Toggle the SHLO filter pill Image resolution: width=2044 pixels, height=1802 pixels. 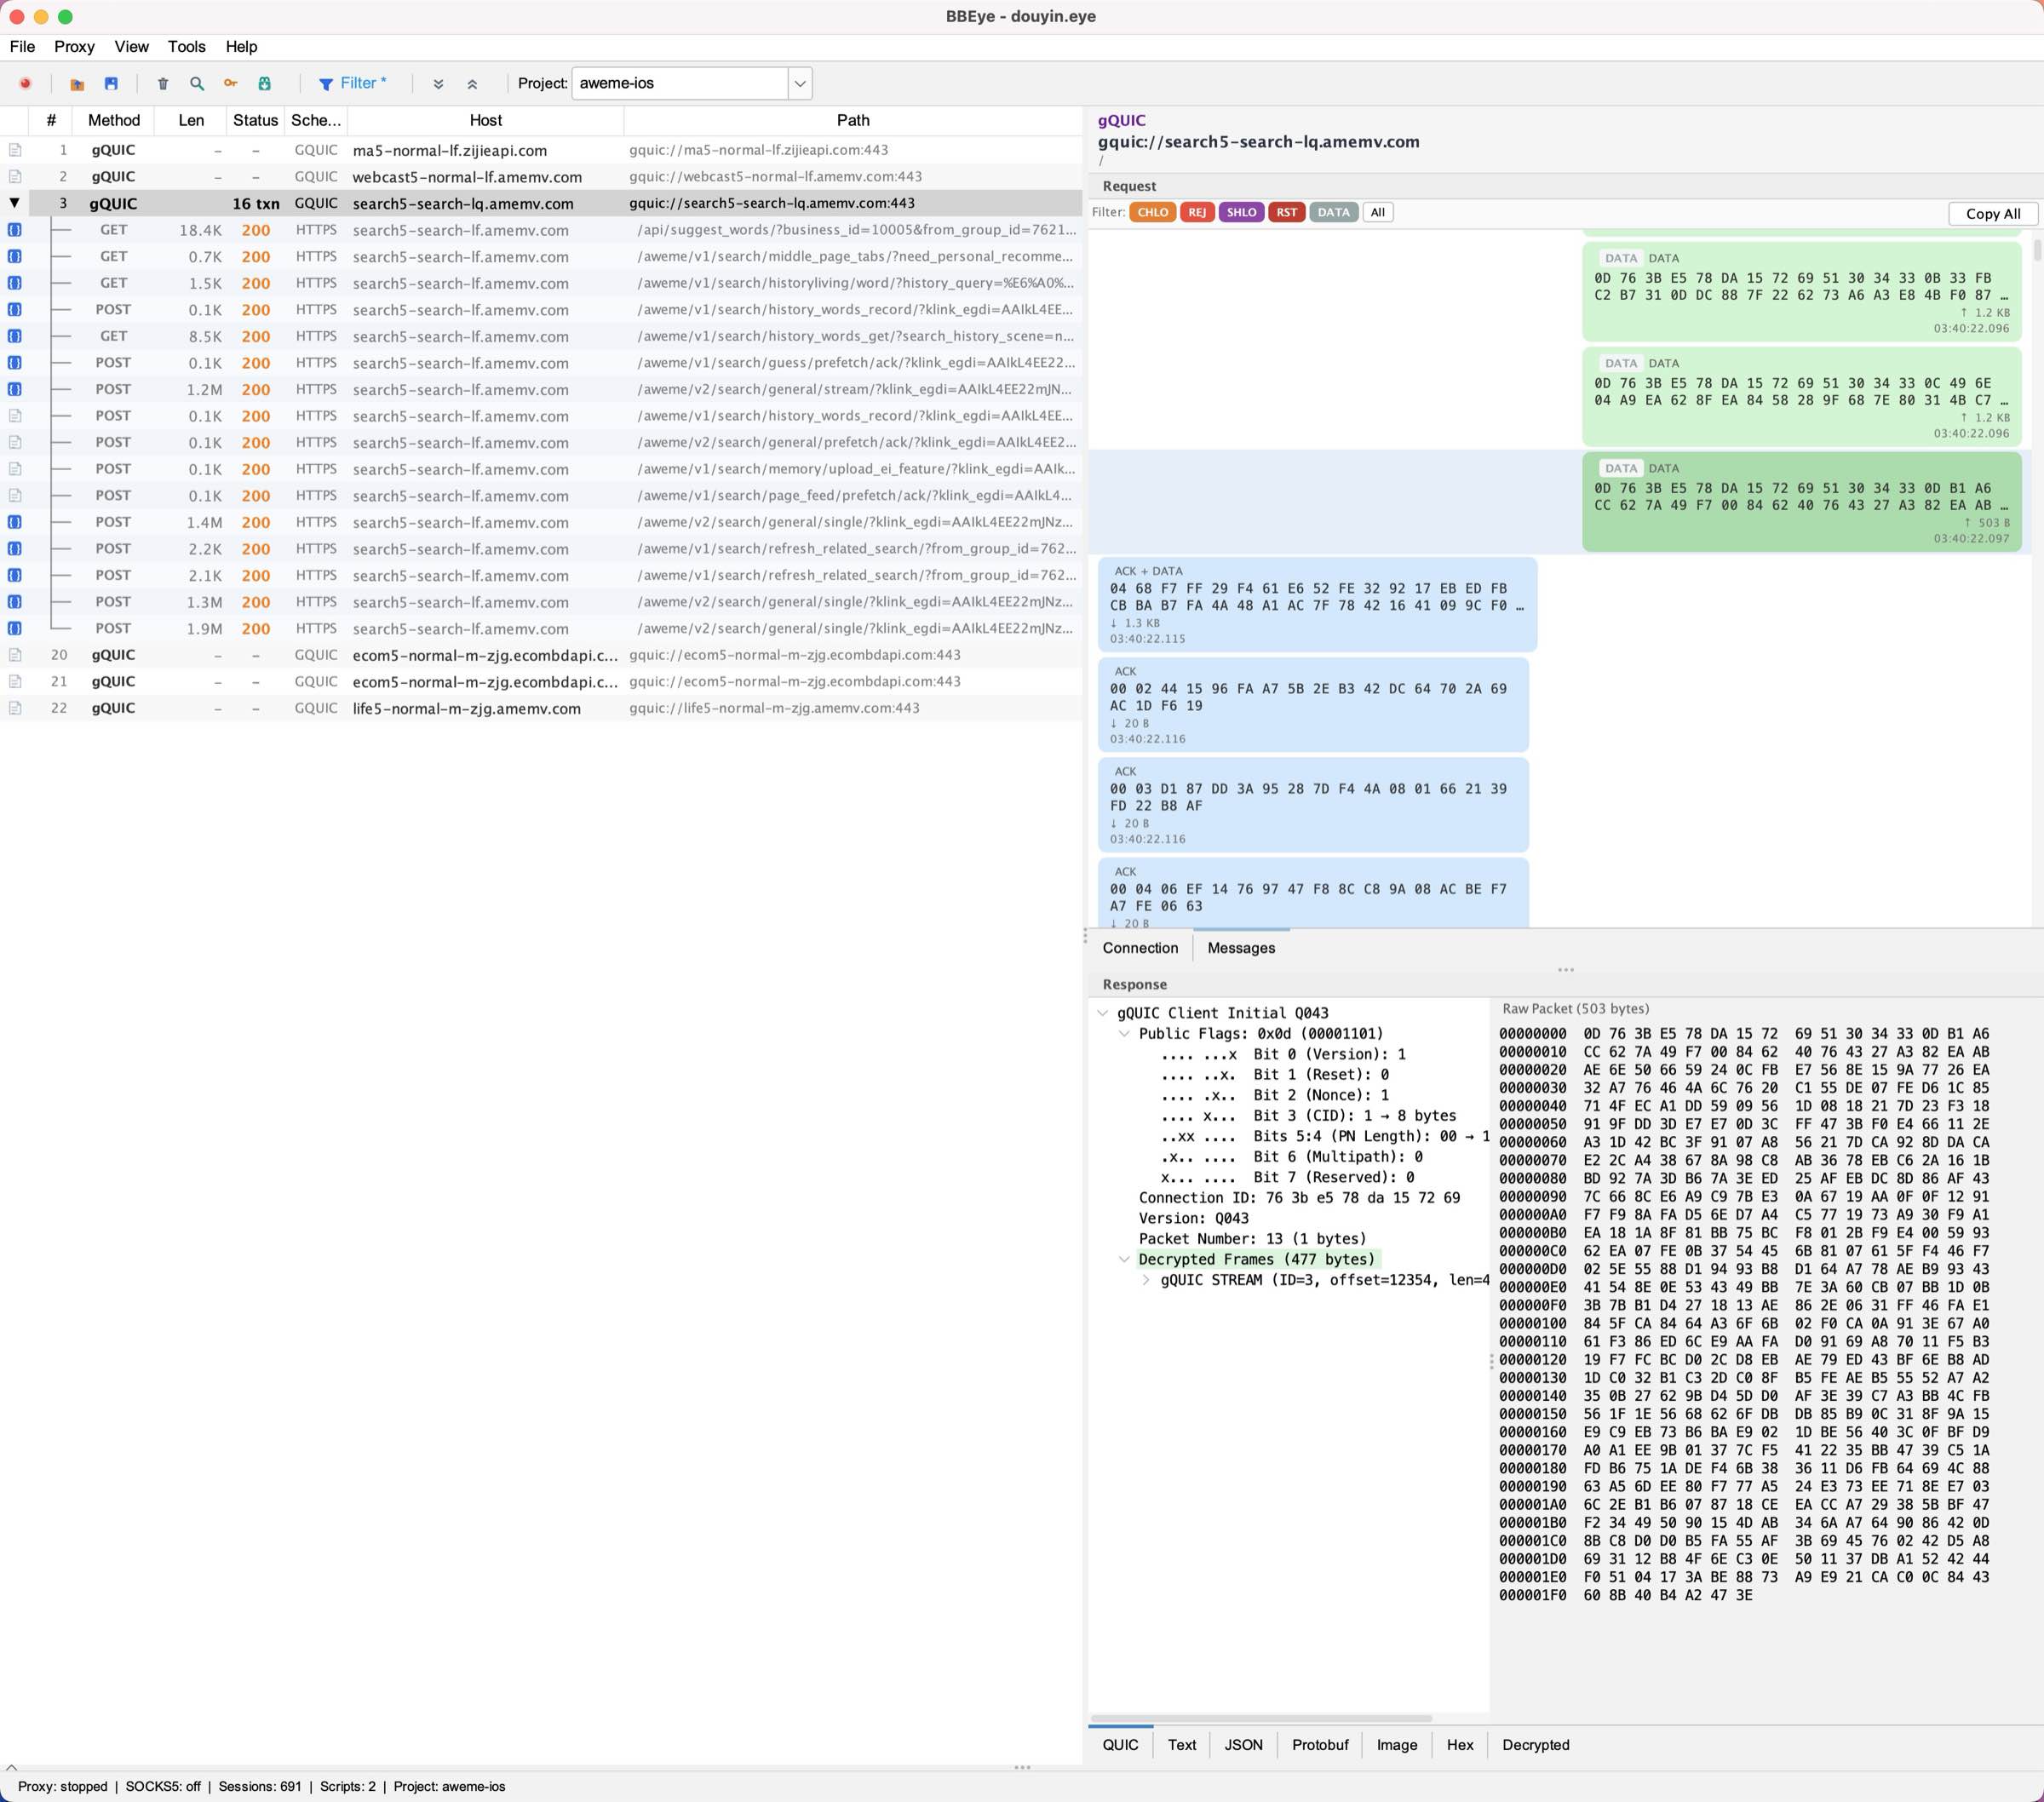coord(1241,212)
